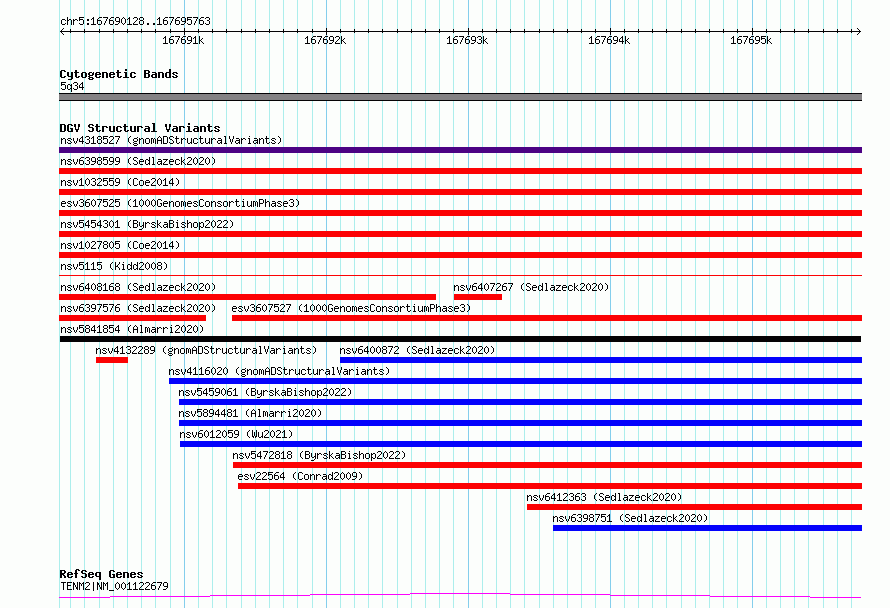Open nsv5841854 (Almarri2020) variant label

pos(132,329)
